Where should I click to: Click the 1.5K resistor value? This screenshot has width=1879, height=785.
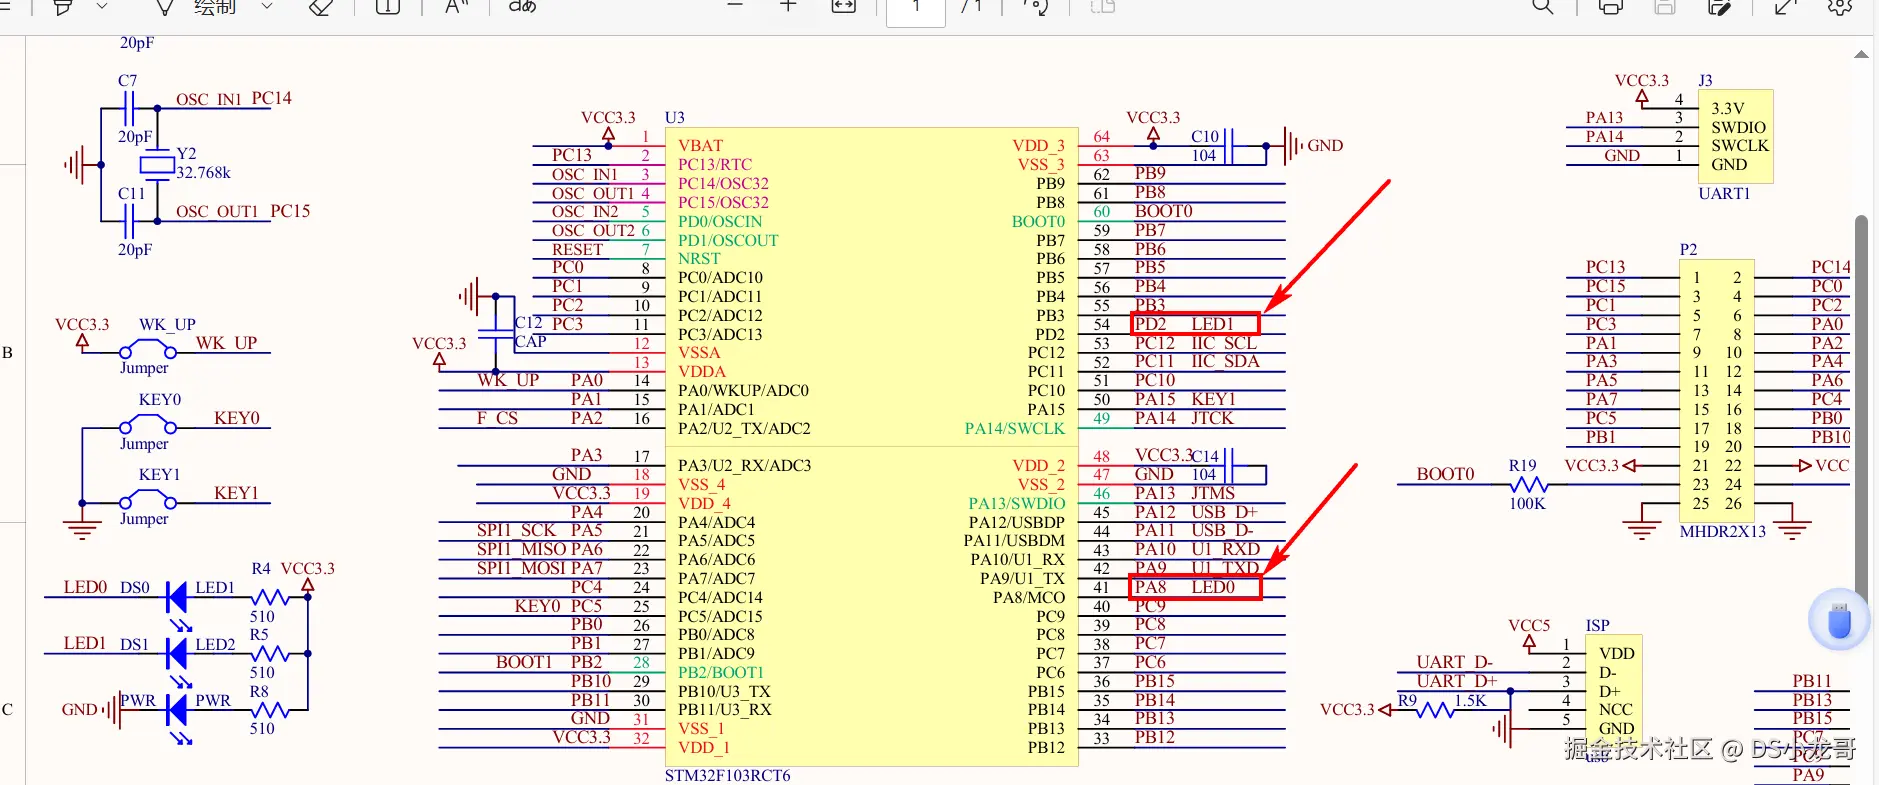[1470, 700]
